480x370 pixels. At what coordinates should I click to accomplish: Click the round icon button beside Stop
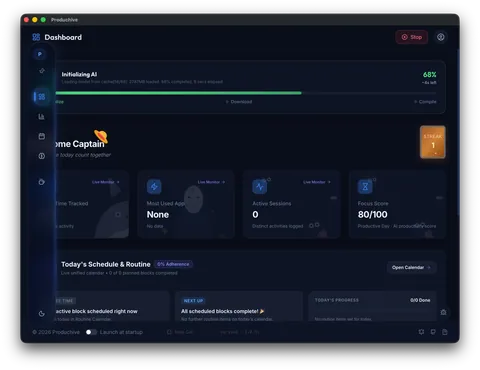pyautogui.click(x=441, y=37)
